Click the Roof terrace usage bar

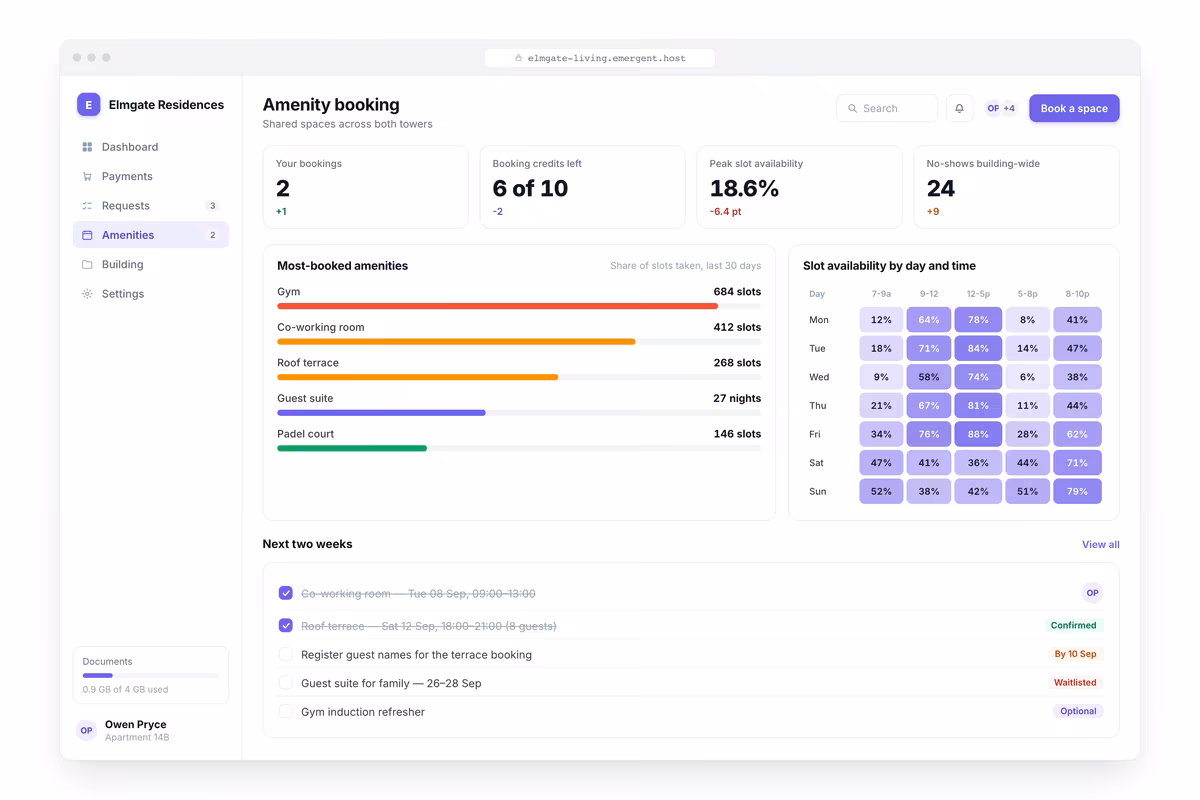coord(519,377)
